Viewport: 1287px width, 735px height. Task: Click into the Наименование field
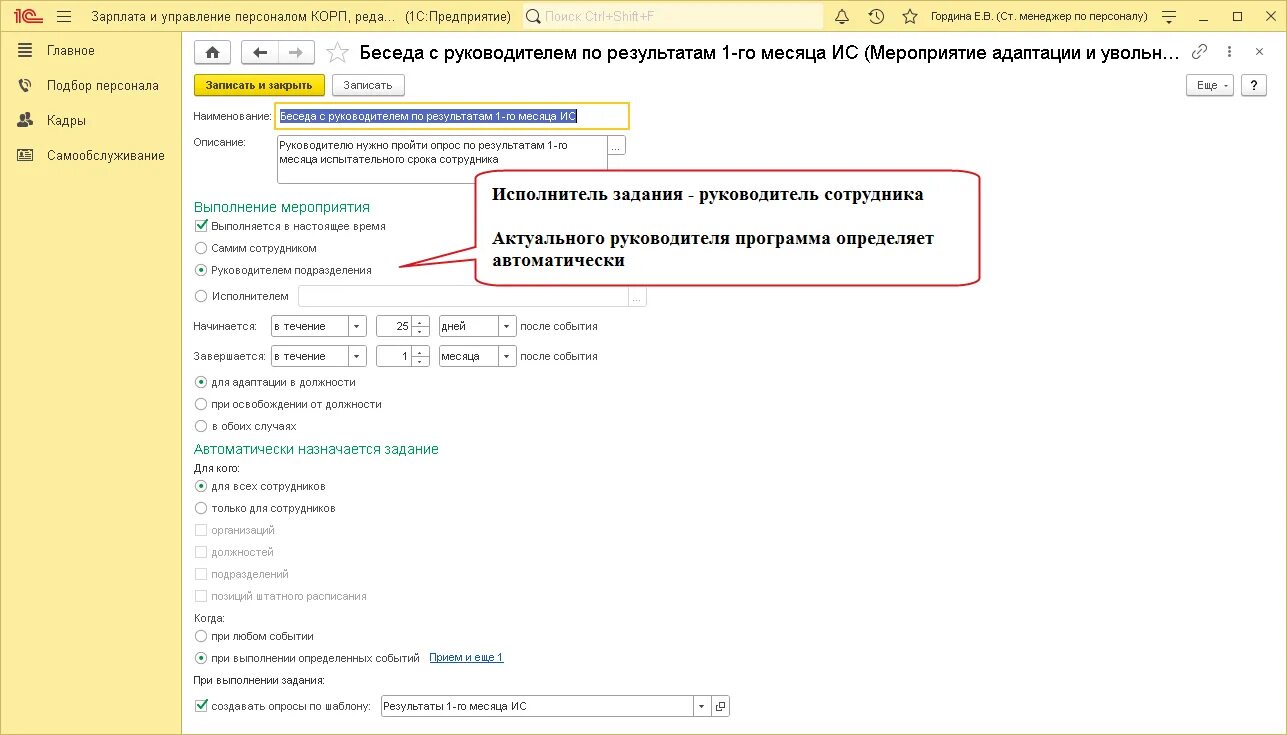pos(453,117)
